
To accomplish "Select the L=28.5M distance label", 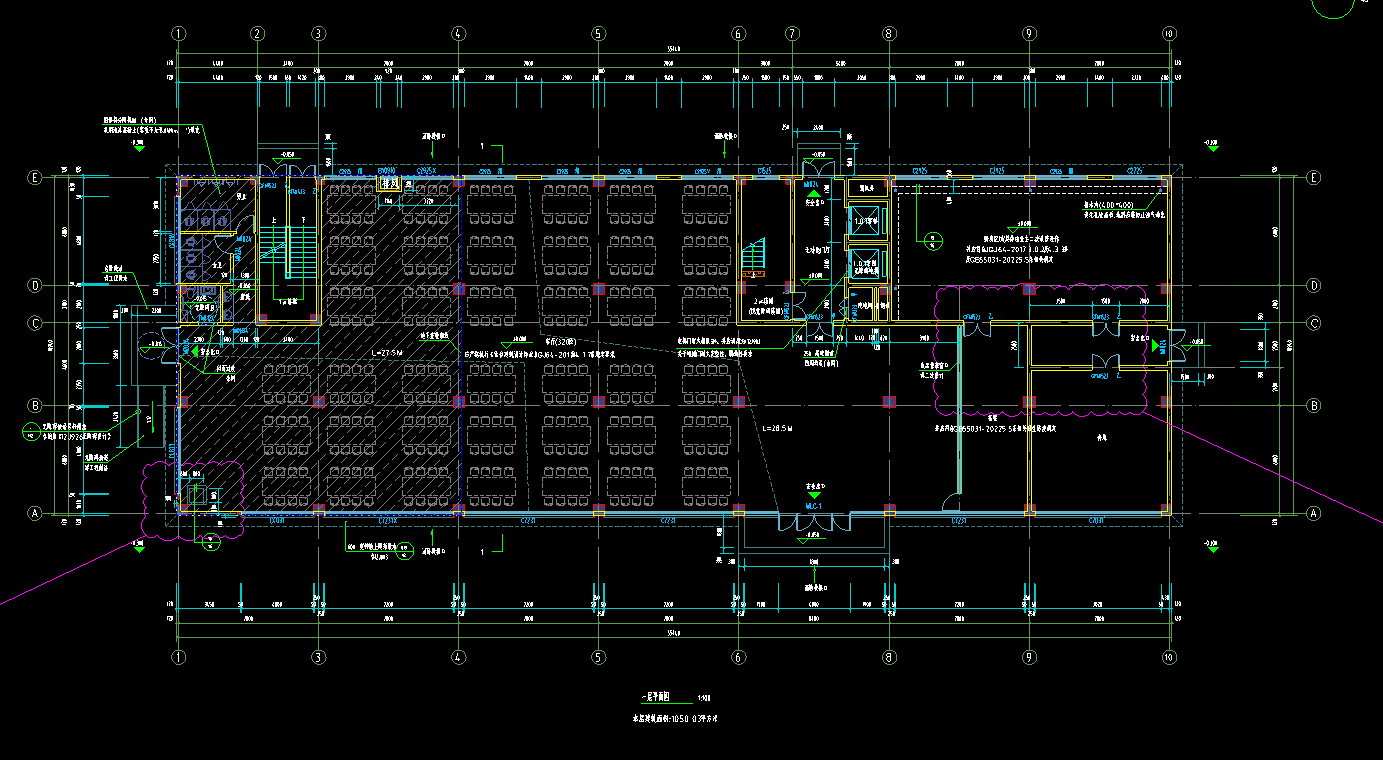I will (776, 428).
